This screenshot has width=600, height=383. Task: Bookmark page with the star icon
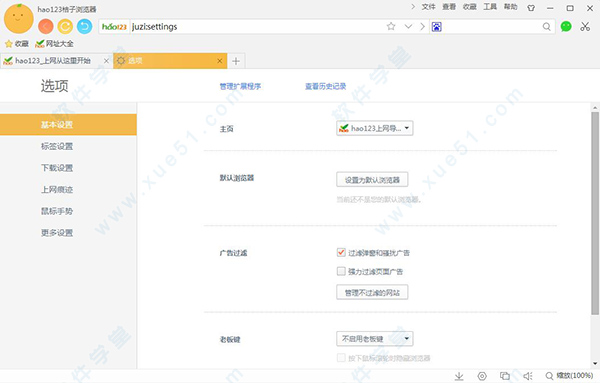click(x=391, y=26)
